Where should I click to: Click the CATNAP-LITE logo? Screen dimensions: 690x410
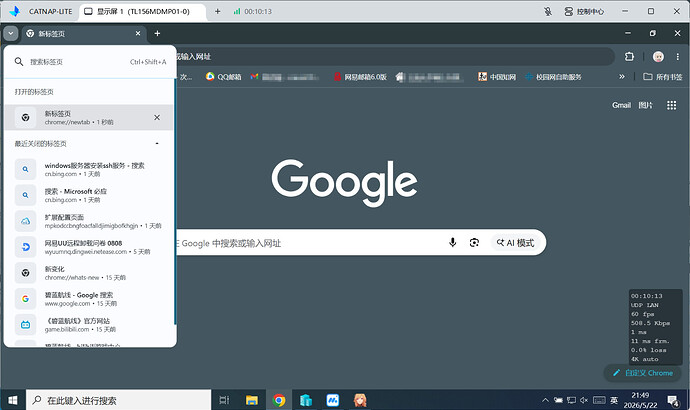(15, 11)
